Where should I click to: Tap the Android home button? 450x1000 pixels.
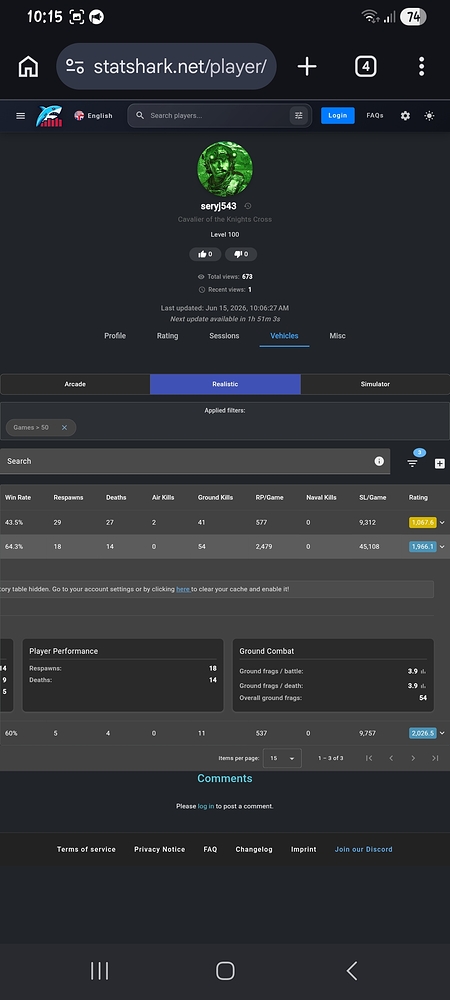[x=225, y=971]
